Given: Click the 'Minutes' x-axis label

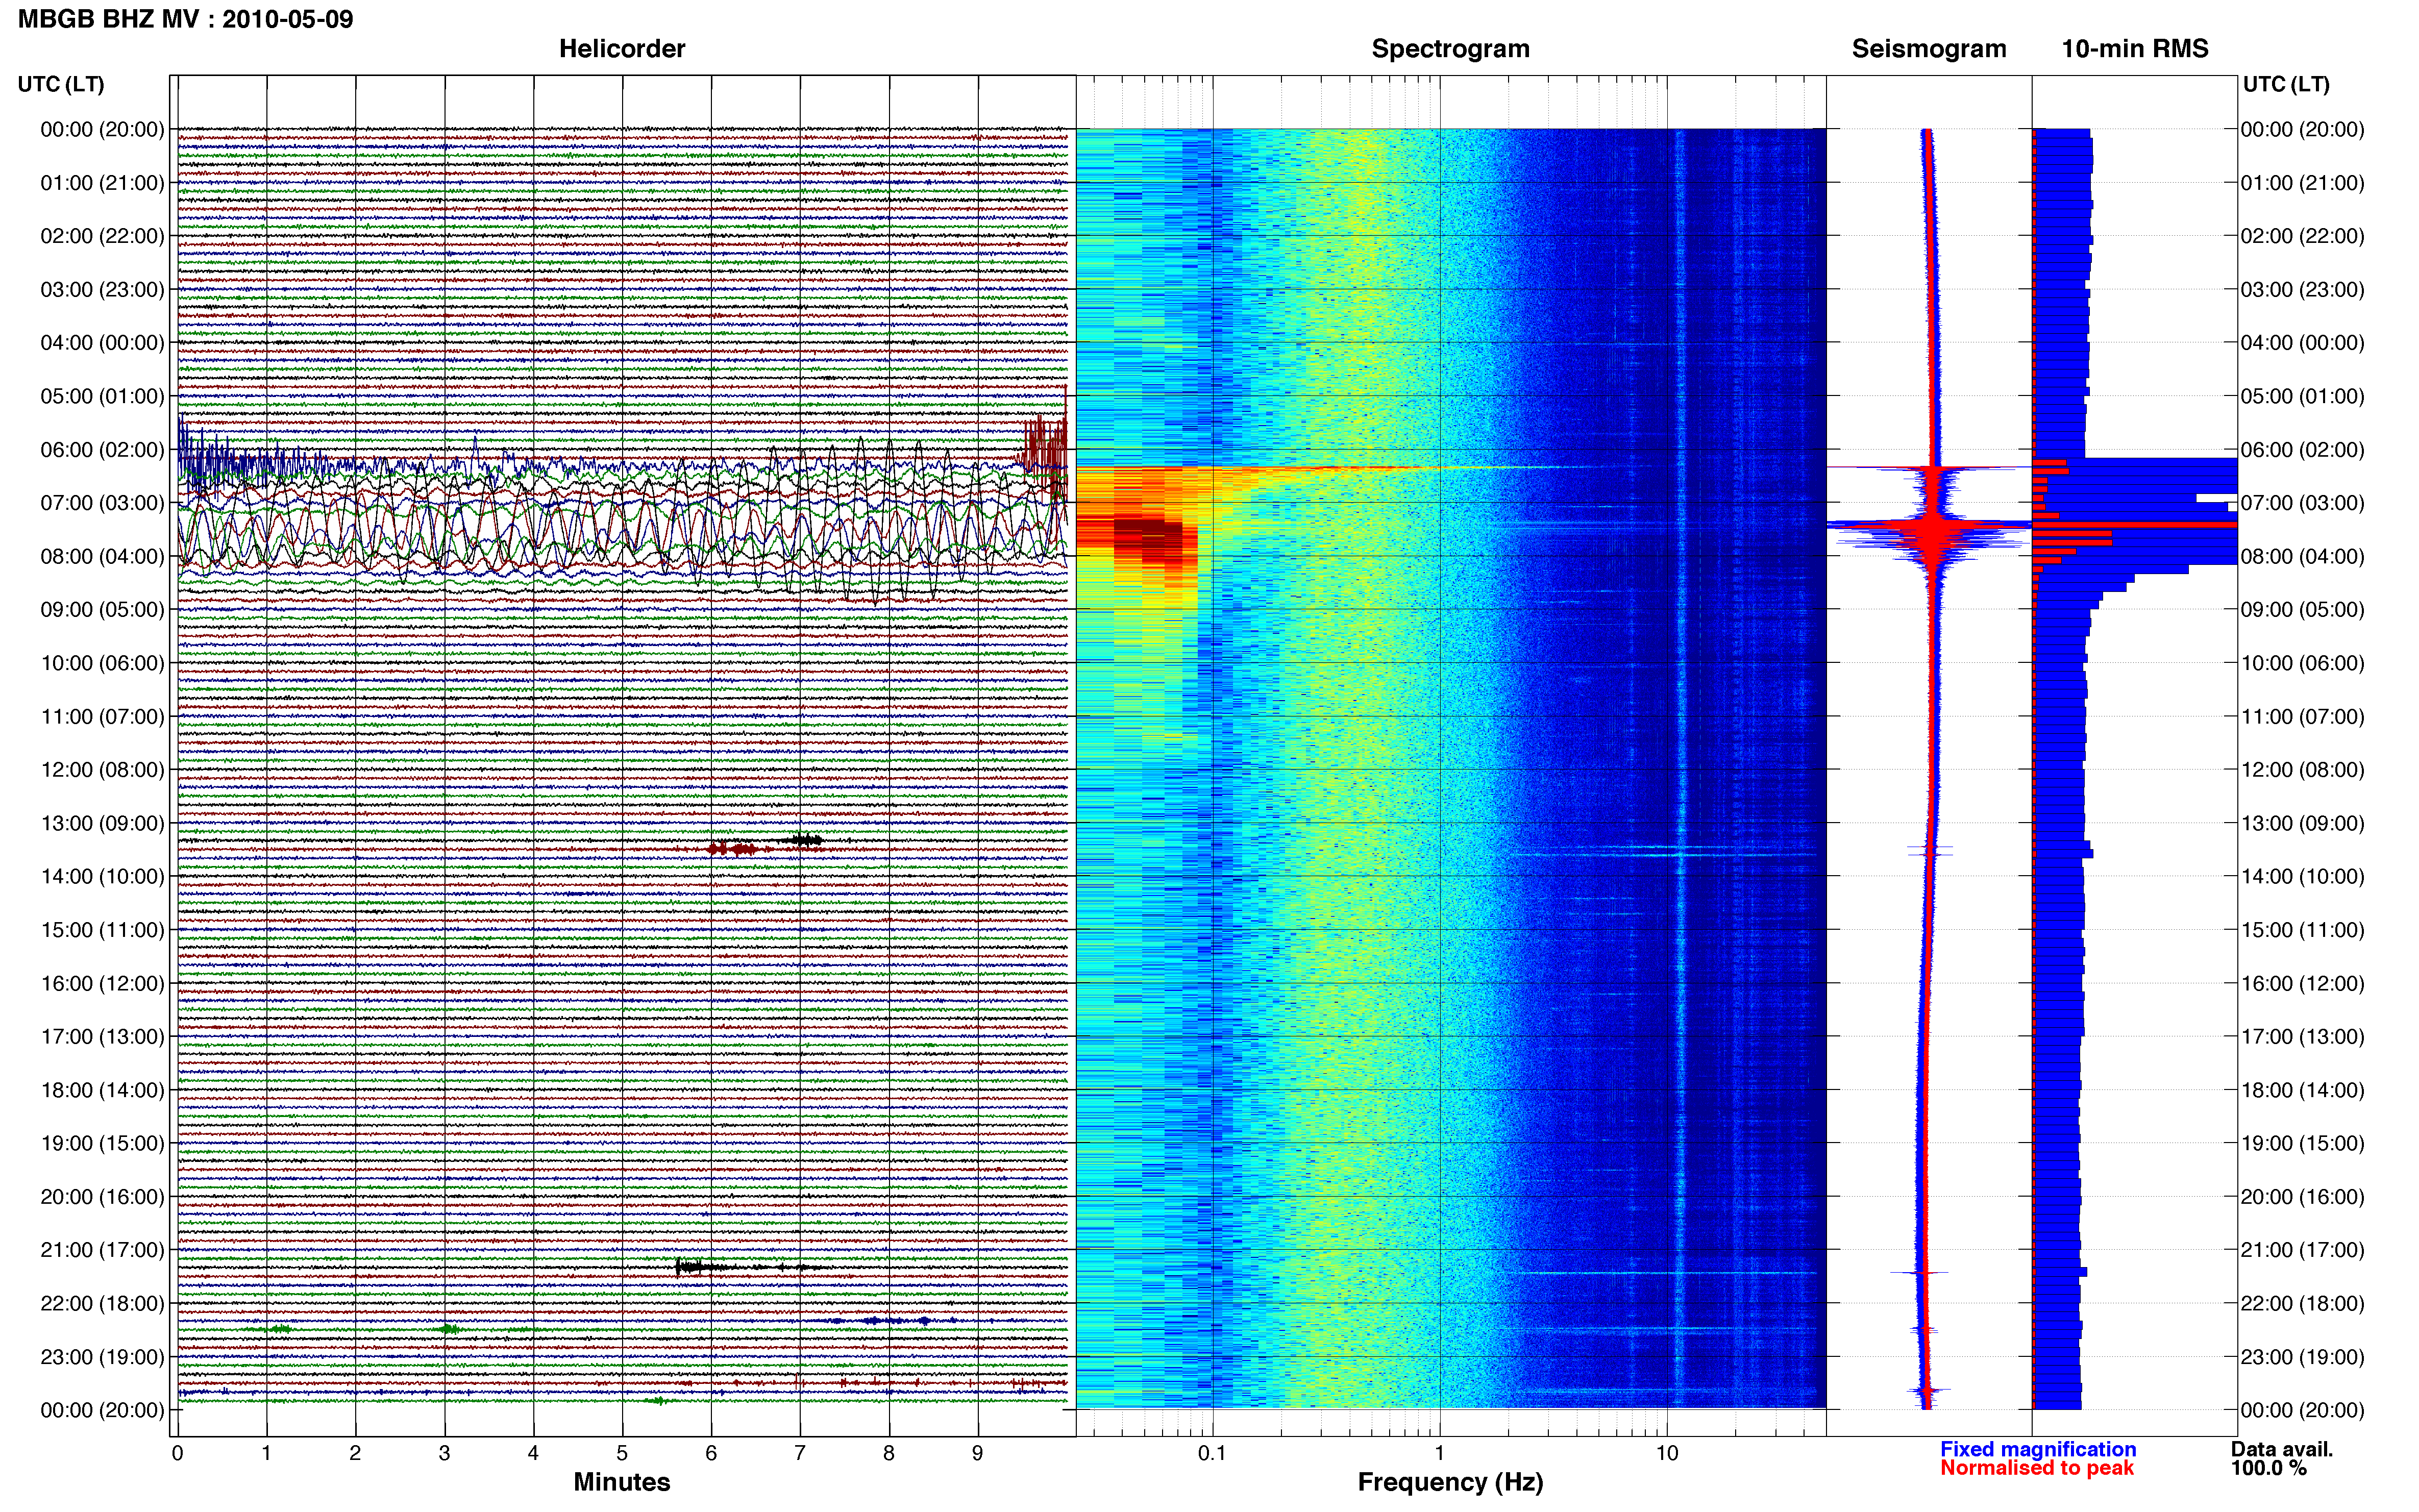Looking at the screenshot, I should [622, 1482].
